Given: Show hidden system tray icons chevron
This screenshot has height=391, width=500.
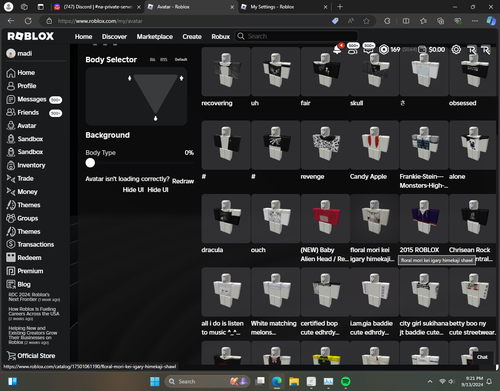Looking at the screenshot, I should [x=430, y=381].
